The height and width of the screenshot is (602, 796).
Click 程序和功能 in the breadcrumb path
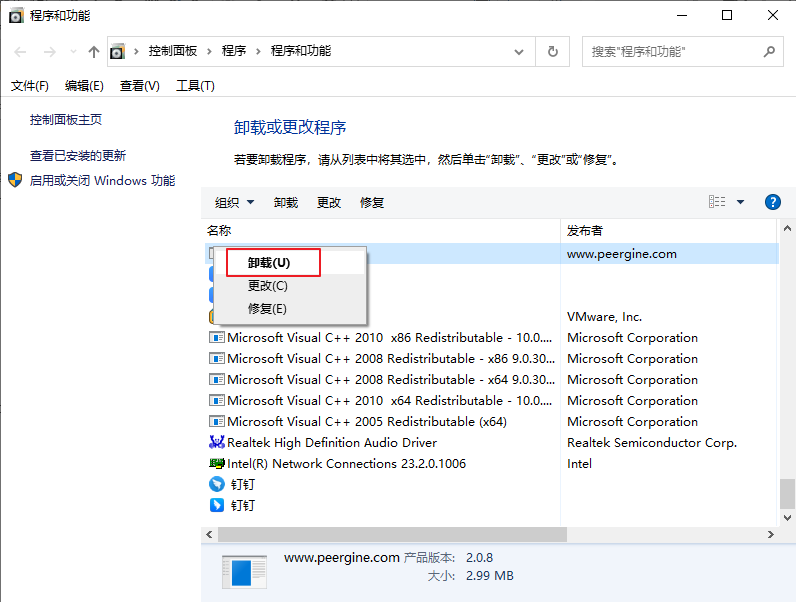coord(301,51)
